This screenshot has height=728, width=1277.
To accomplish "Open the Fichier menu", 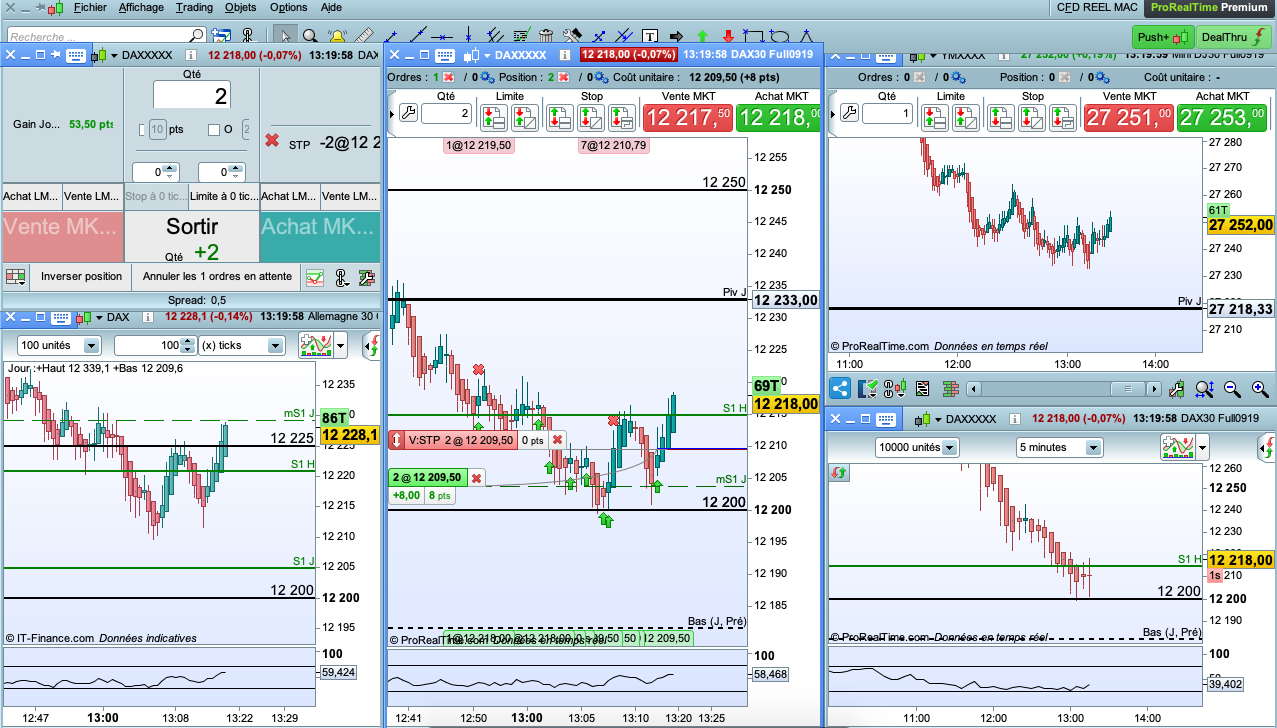I will (91, 7).
